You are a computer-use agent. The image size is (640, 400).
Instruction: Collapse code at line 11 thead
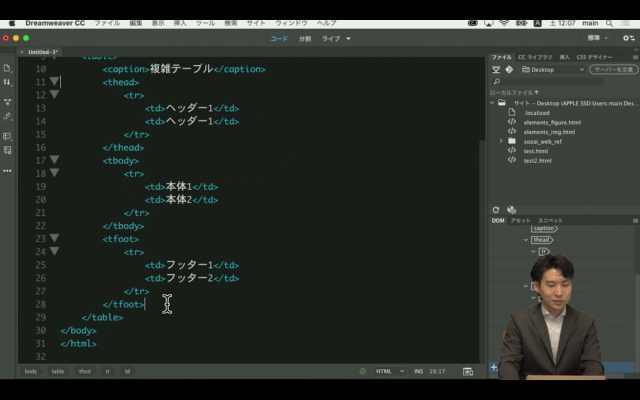(54, 82)
